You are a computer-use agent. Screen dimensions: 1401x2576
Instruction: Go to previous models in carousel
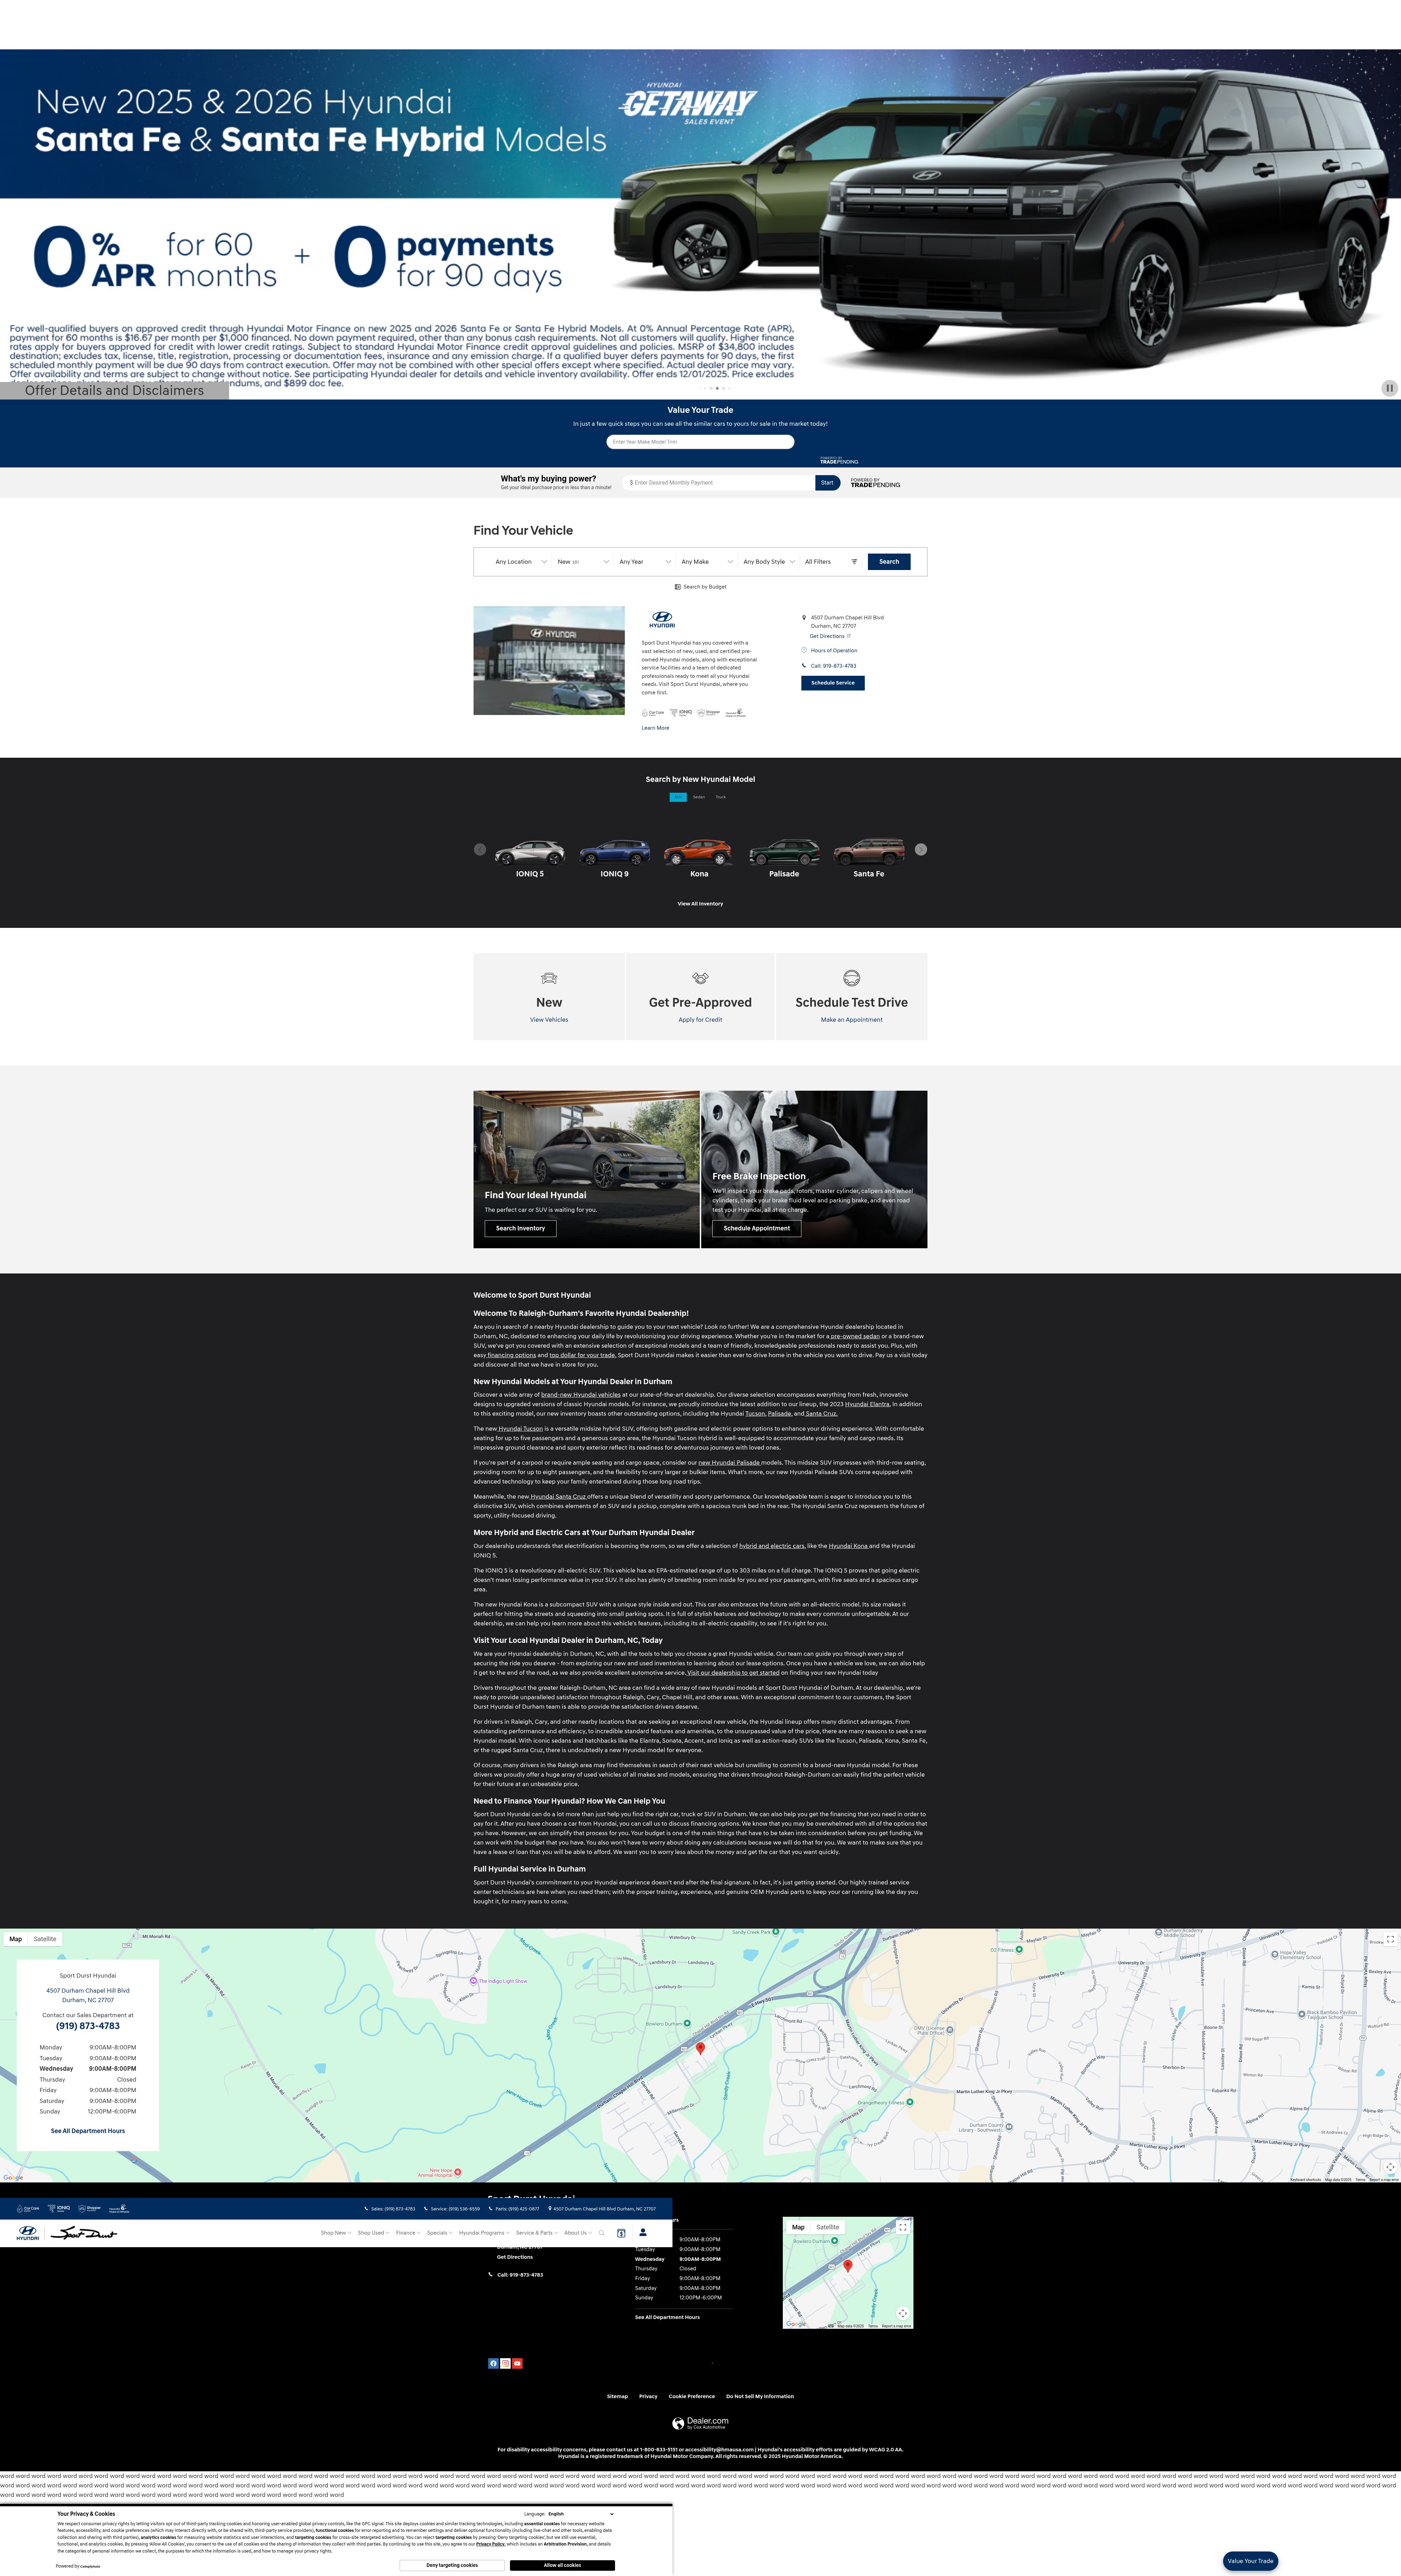tap(480, 850)
